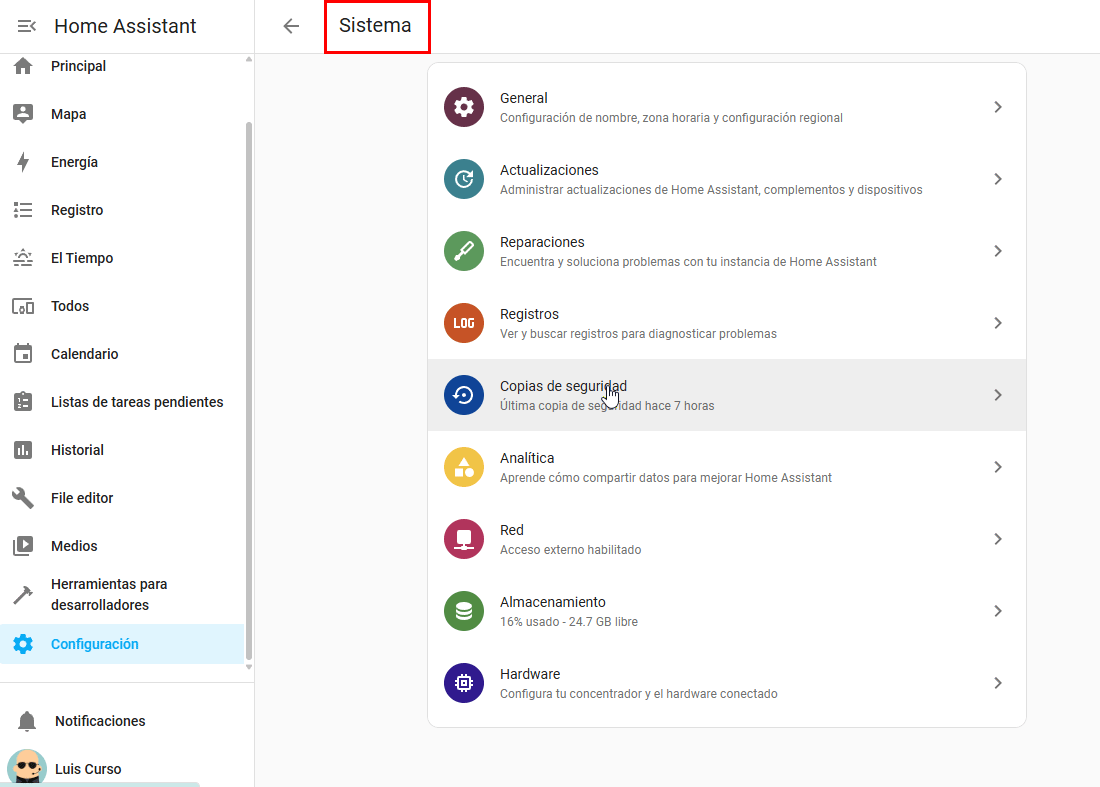Click the Almacenamiento title

pos(553,602)
